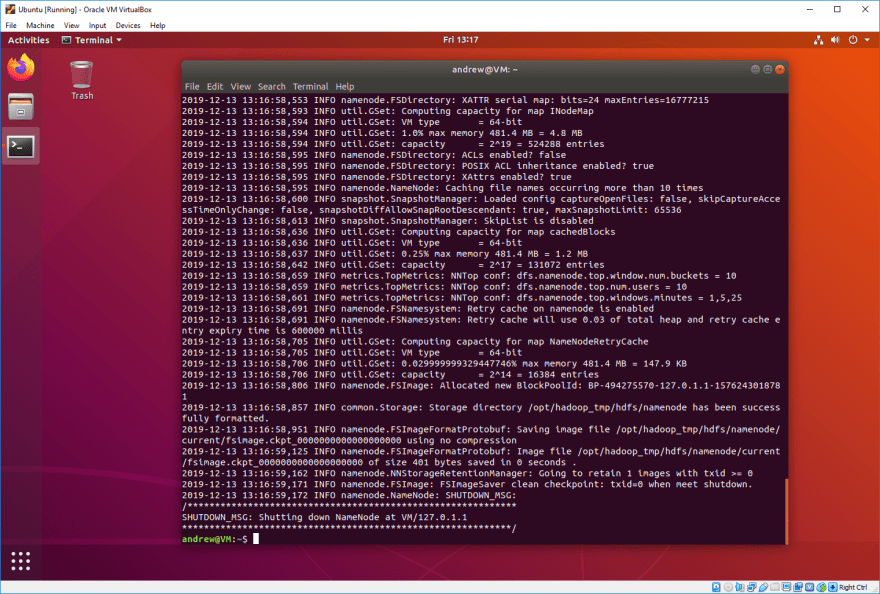880x594 pixels.
Task: Open the Terminal app menu in top bar
Action: pos(91,40)
